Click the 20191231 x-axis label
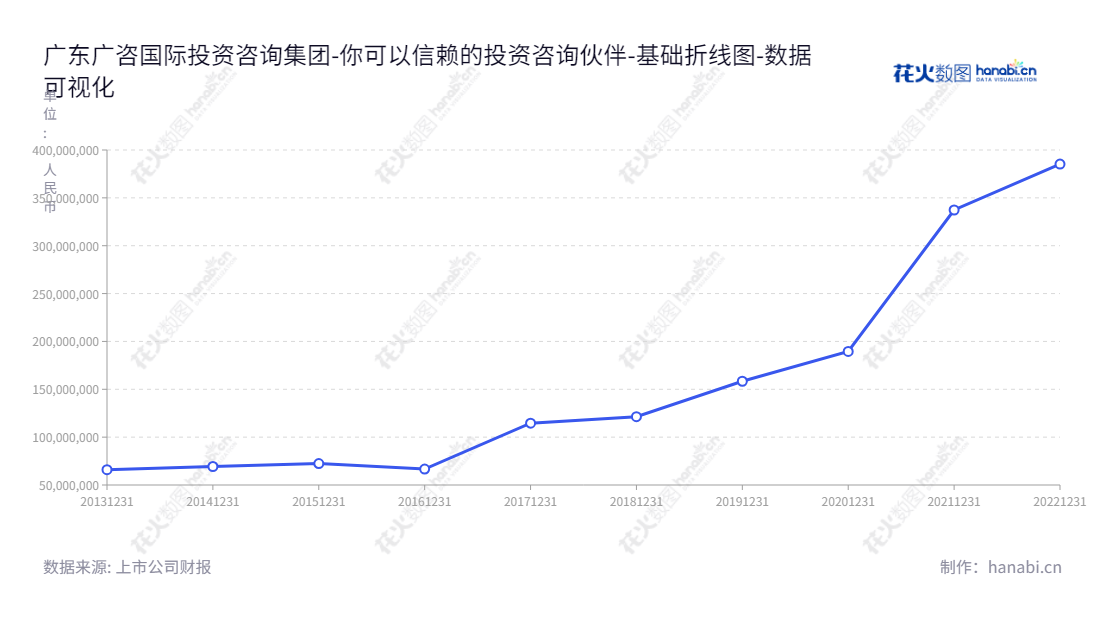The height and width of the screenshot is (620, 1100). (742, 502)
